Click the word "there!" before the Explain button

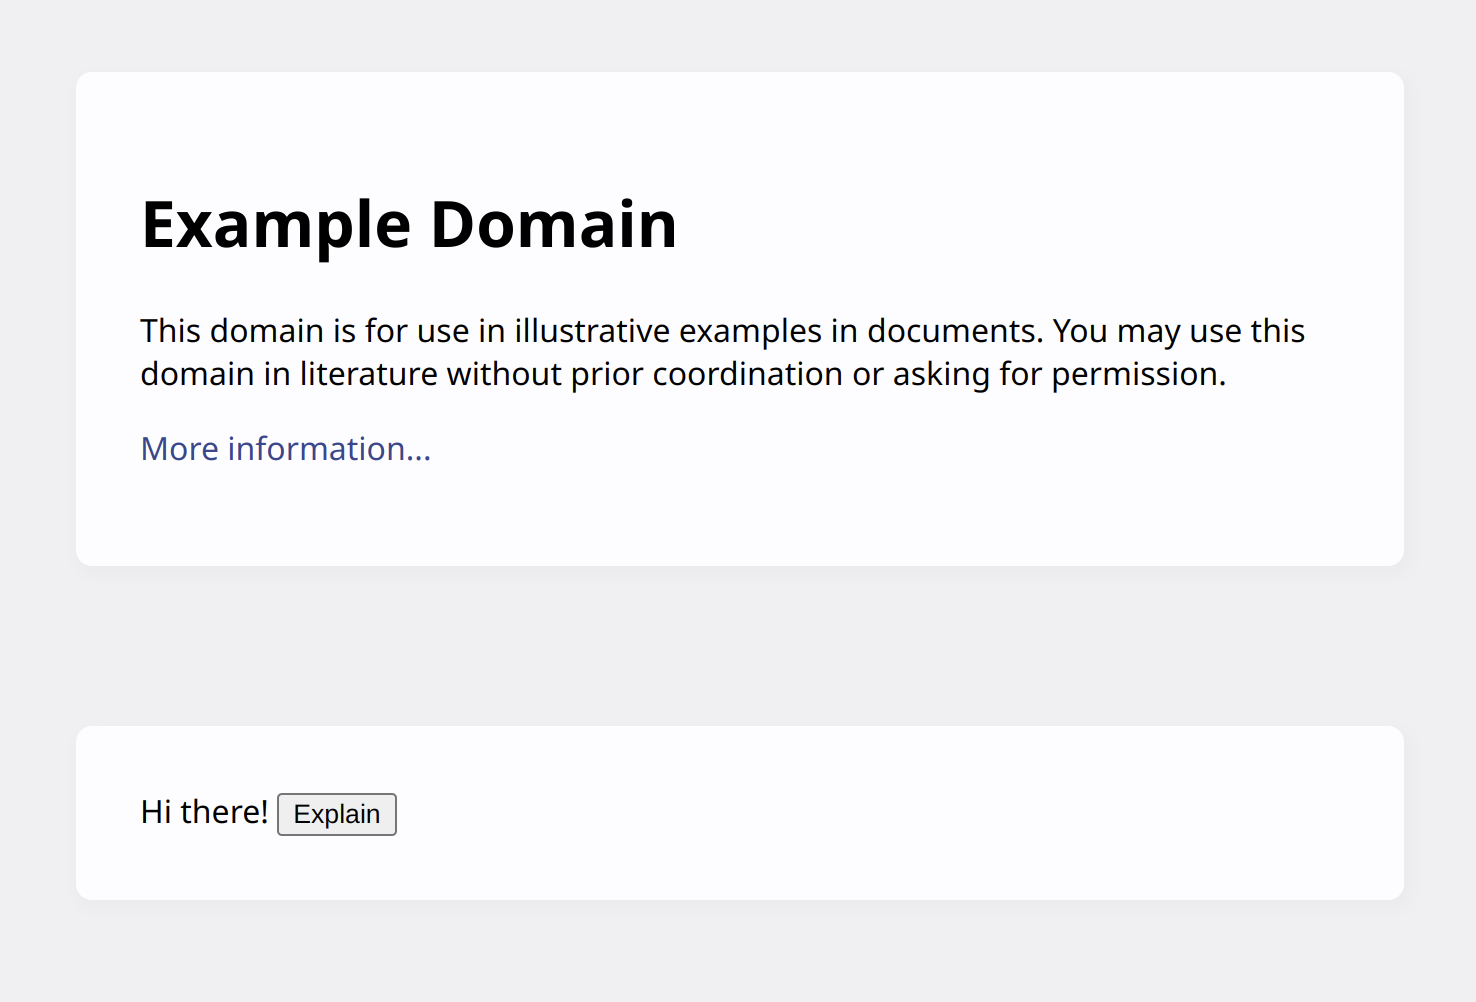coord(224,812)
